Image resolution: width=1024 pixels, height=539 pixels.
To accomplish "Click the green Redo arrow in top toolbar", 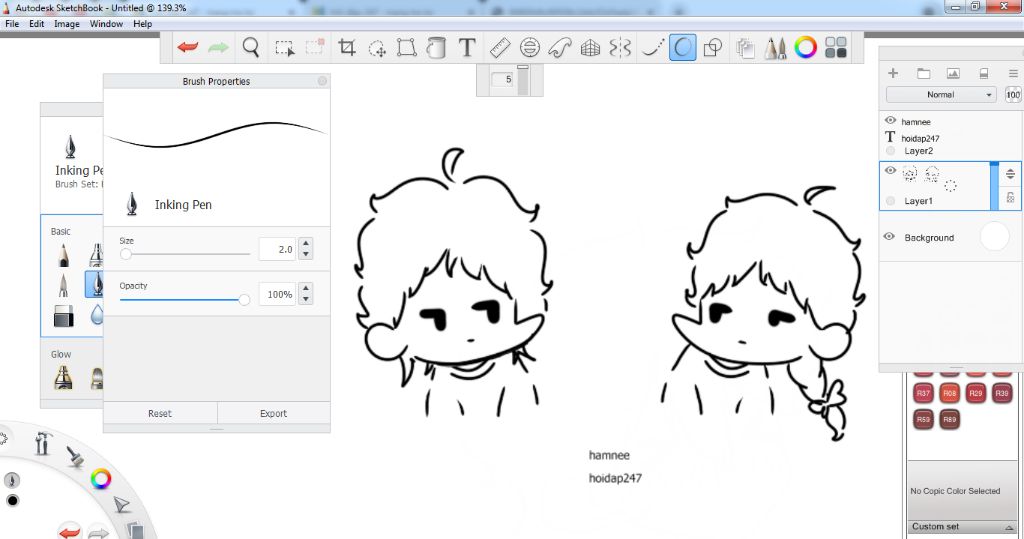I will [218, 47].
